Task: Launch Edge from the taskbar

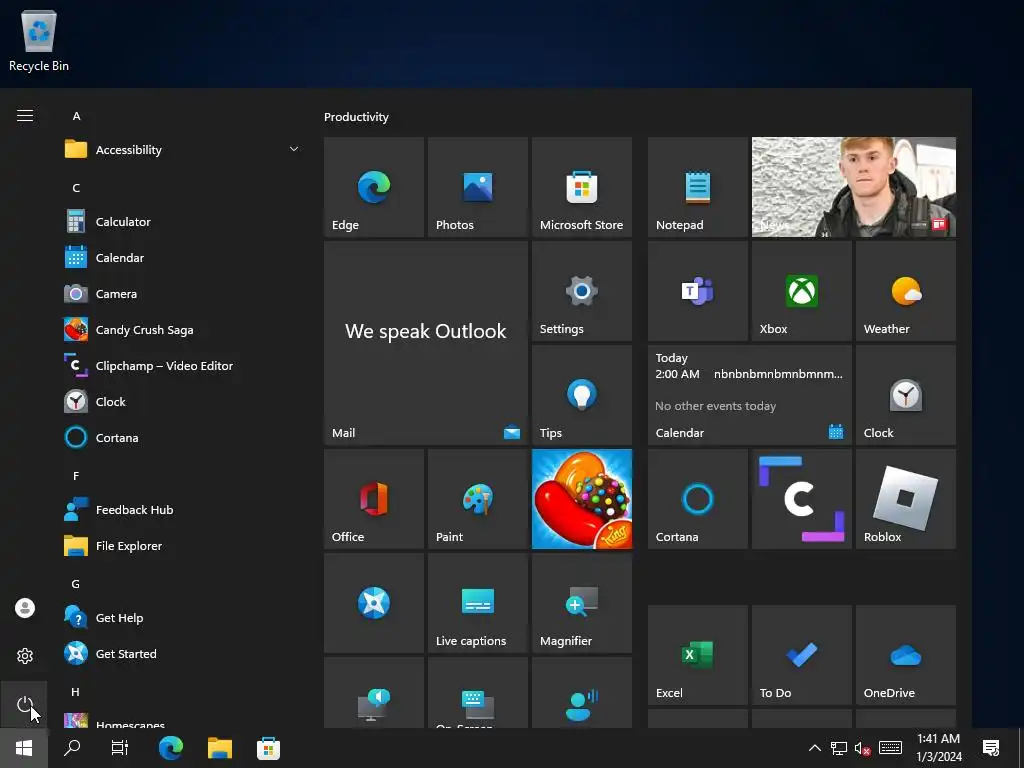Action: click(170, 748)
